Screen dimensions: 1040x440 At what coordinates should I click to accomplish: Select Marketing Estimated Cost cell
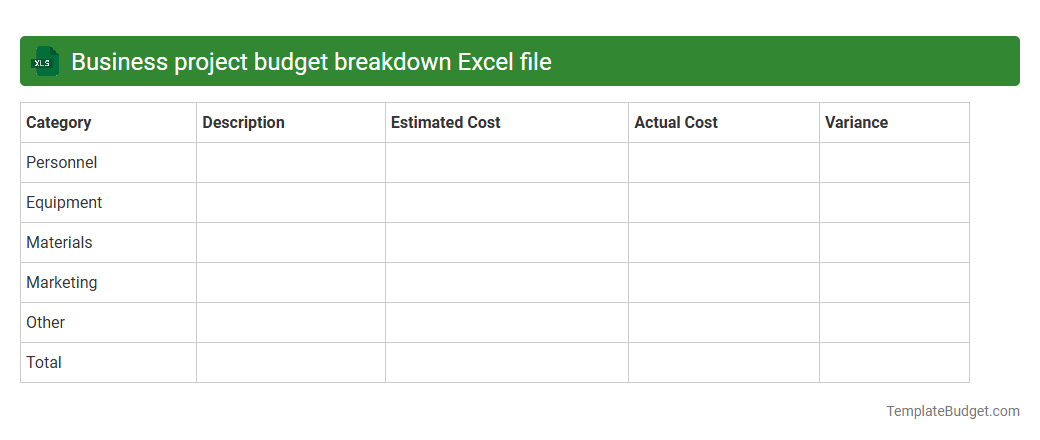coord(507,283)
